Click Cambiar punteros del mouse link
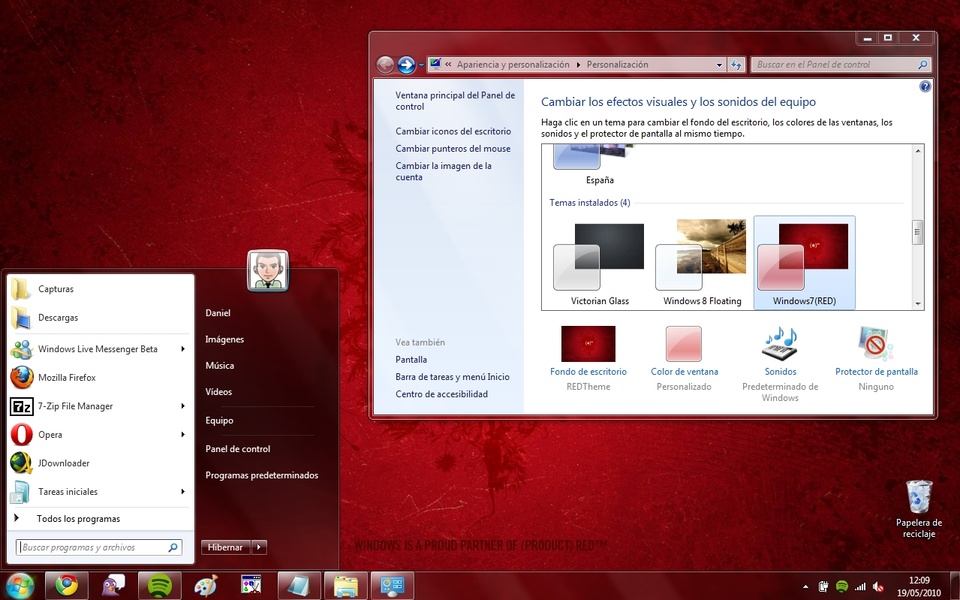Viewport: 960px width, 600px height. (x=452, y=149)
